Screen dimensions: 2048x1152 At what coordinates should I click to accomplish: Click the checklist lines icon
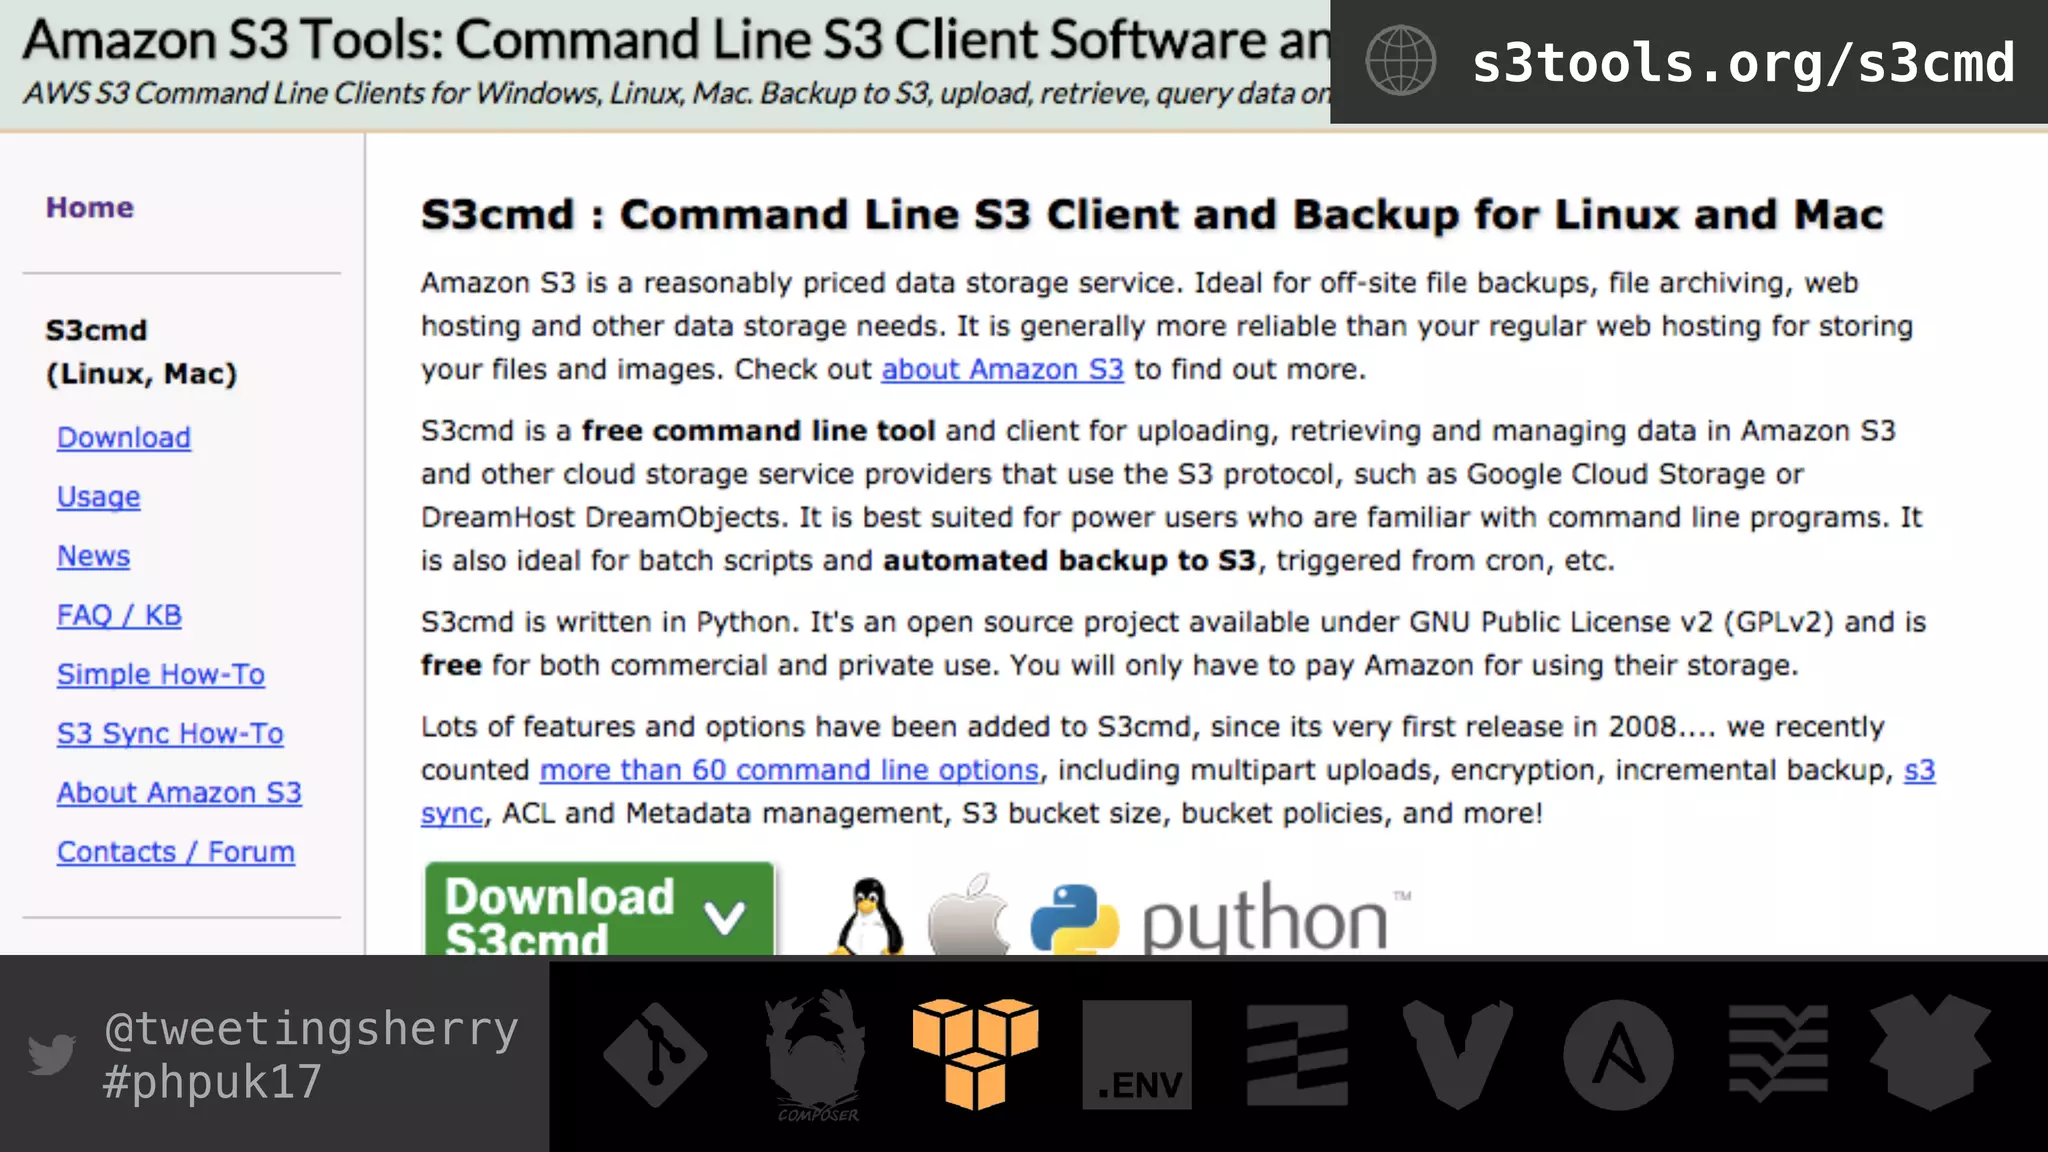(x=1778, y=1054)
